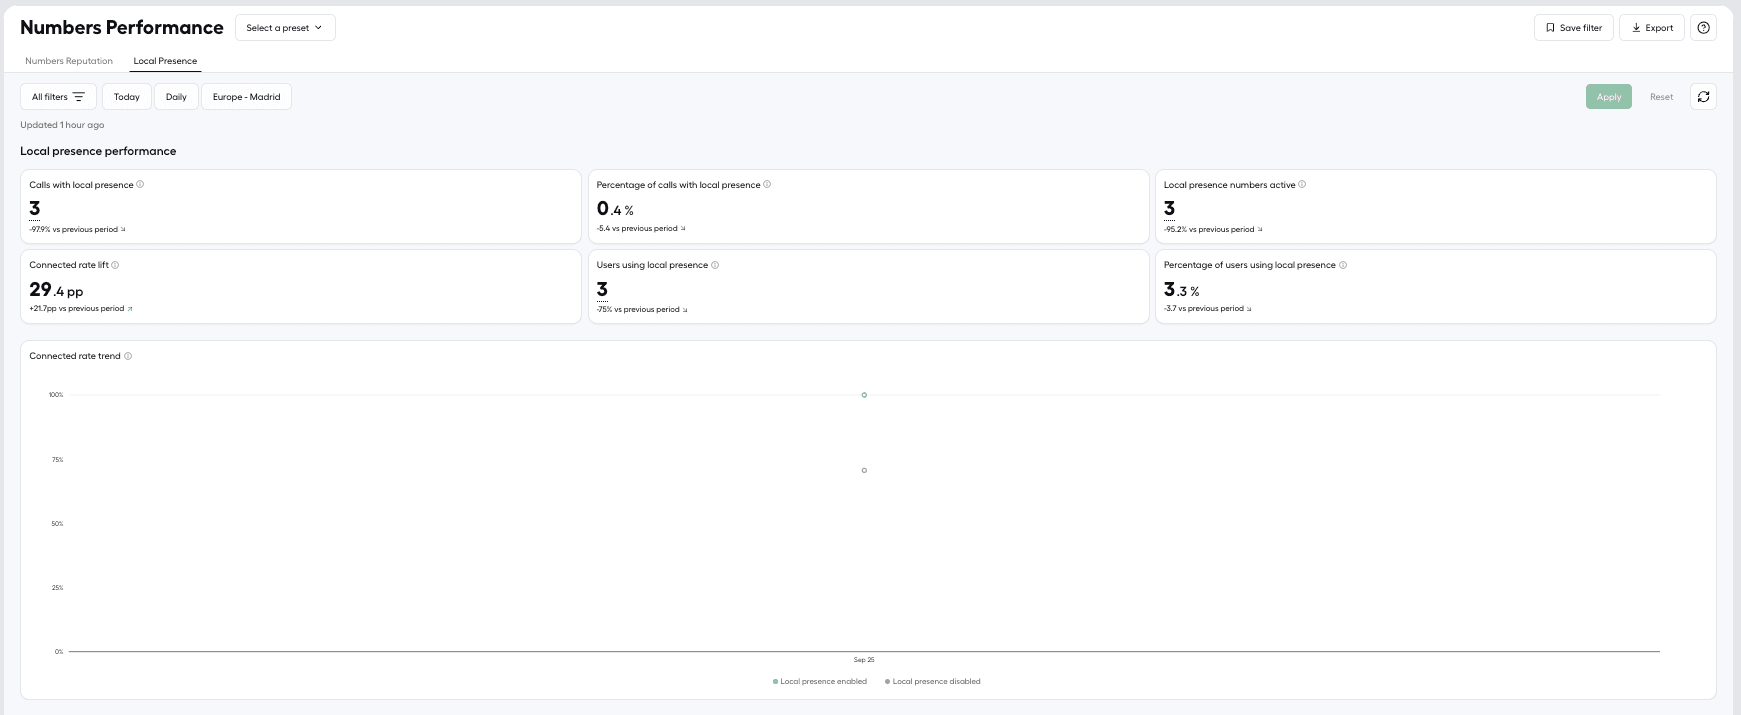Click the Local presence numbers active value 3
This screenshot has height=715, width=1741.
[1169, 208]
